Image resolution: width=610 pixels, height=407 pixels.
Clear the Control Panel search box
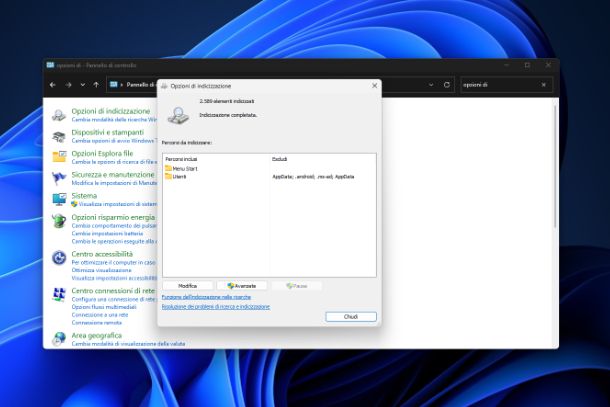(x=543, y=85)
